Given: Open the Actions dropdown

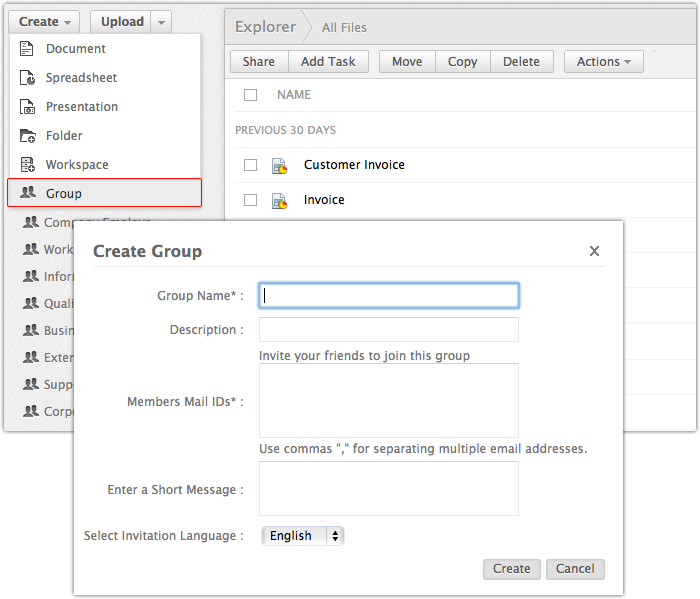Looking at the screenshot, I should 603,62.
